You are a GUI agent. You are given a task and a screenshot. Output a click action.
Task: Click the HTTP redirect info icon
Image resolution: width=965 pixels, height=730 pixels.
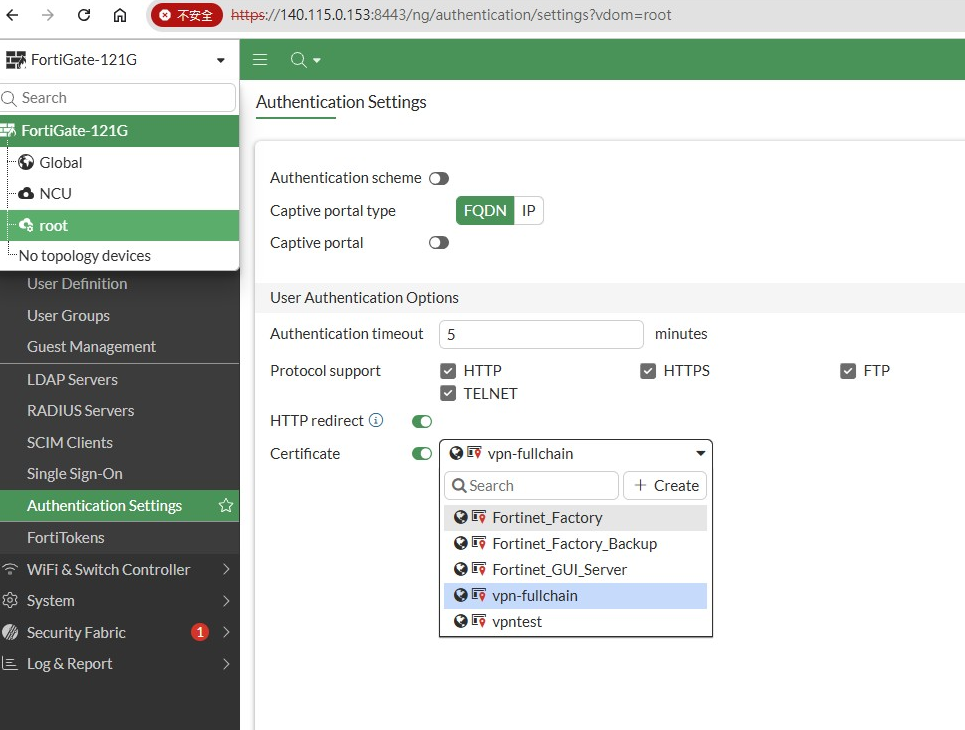[x=376, y=420]
